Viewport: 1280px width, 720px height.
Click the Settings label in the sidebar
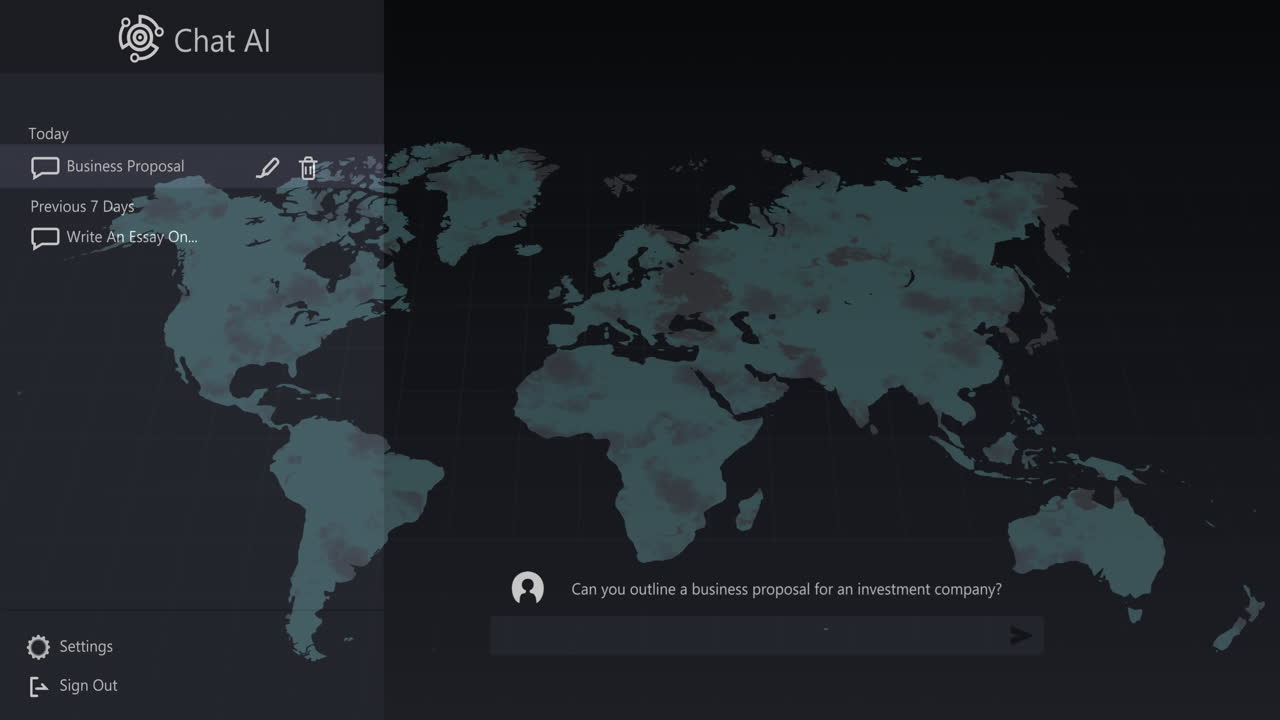(85, 646)
